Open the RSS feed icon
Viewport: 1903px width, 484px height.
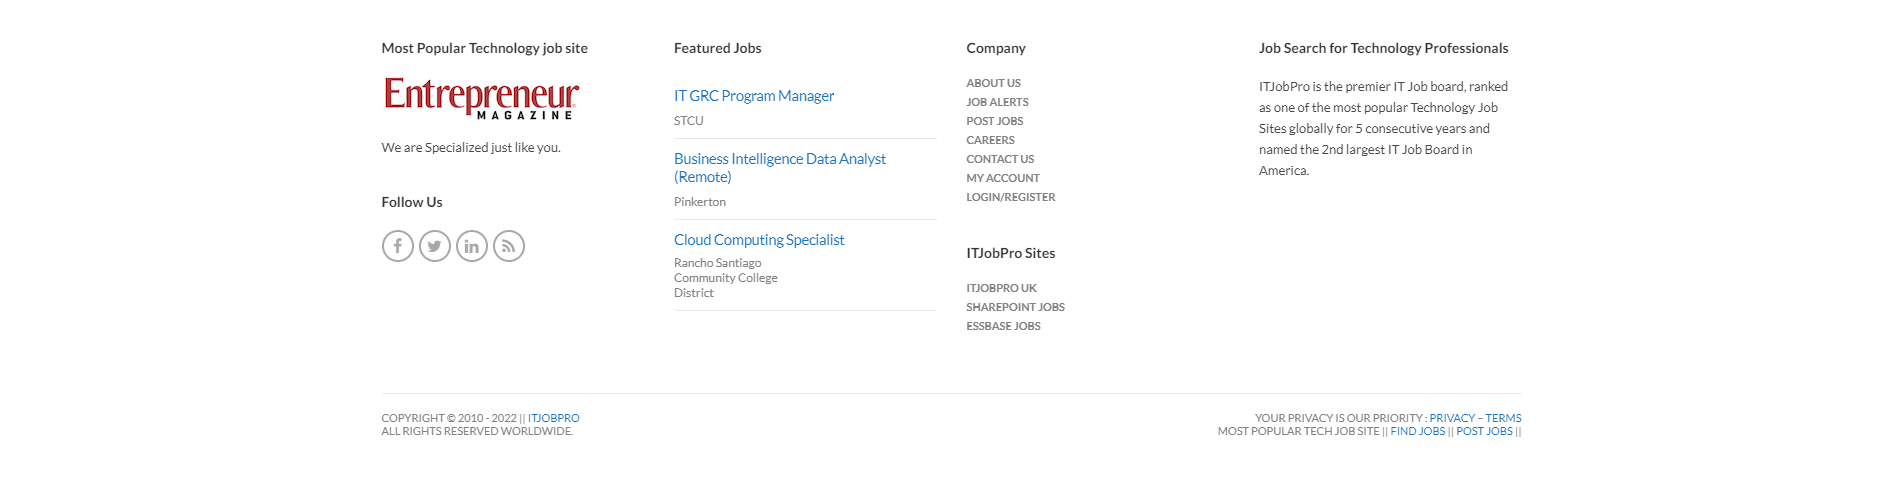508,246
